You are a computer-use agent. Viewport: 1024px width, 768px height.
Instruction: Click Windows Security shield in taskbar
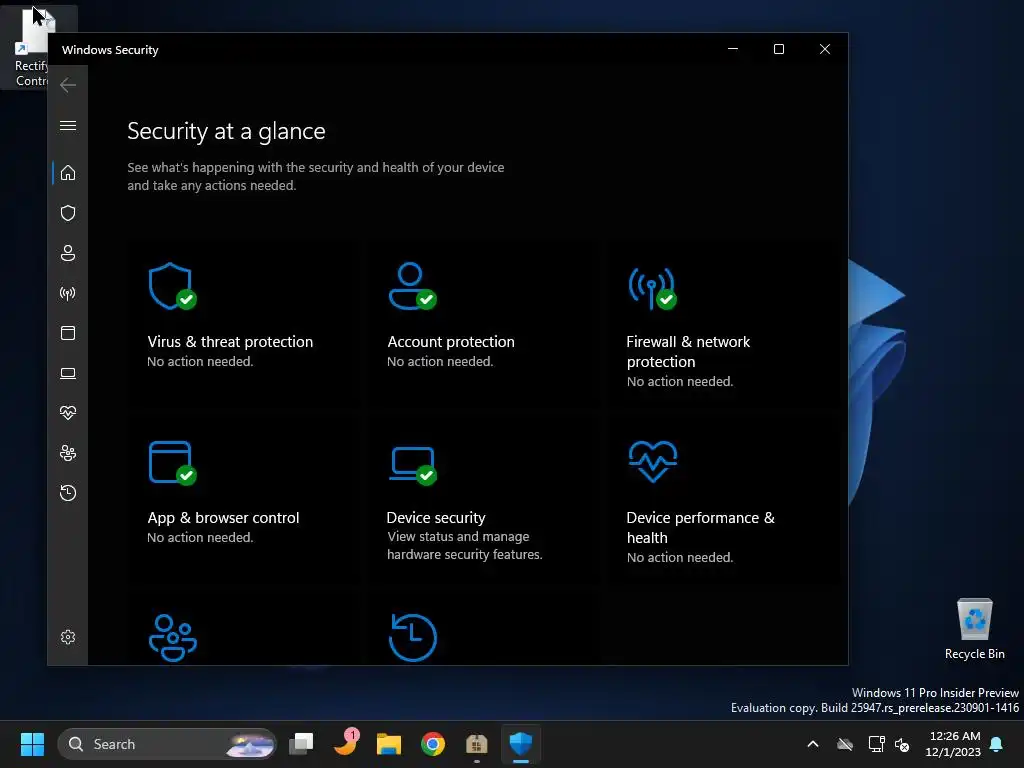click(520, 744)
